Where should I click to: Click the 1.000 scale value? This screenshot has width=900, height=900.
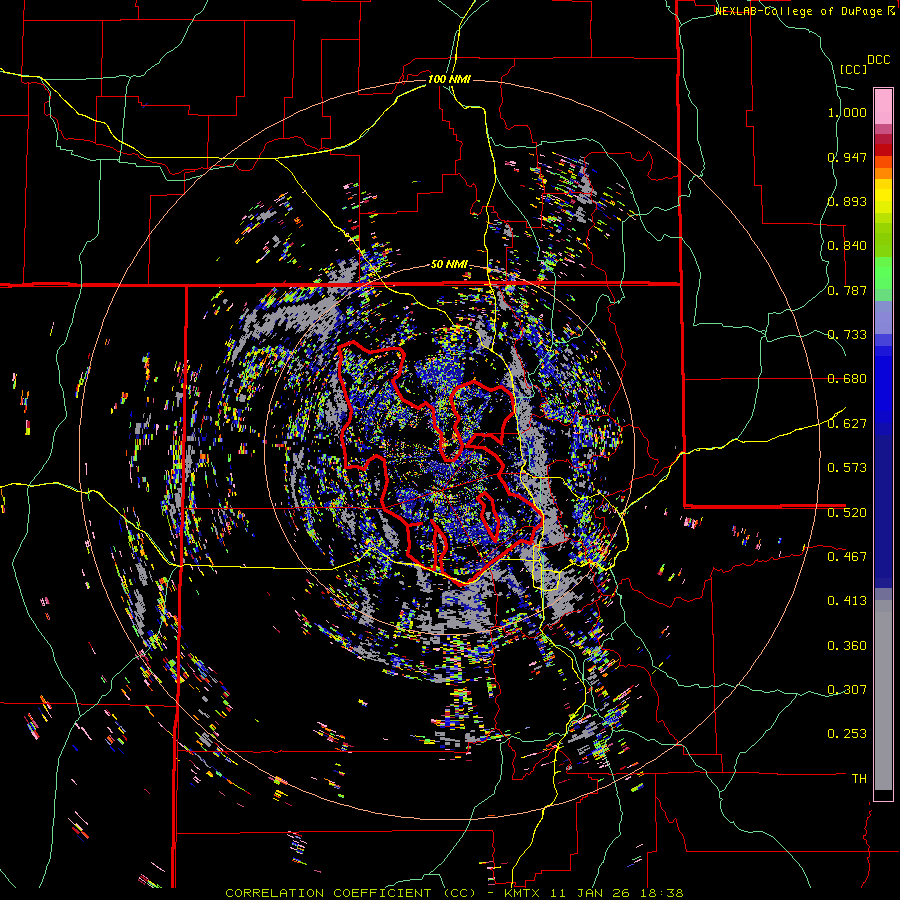(847, 112)
